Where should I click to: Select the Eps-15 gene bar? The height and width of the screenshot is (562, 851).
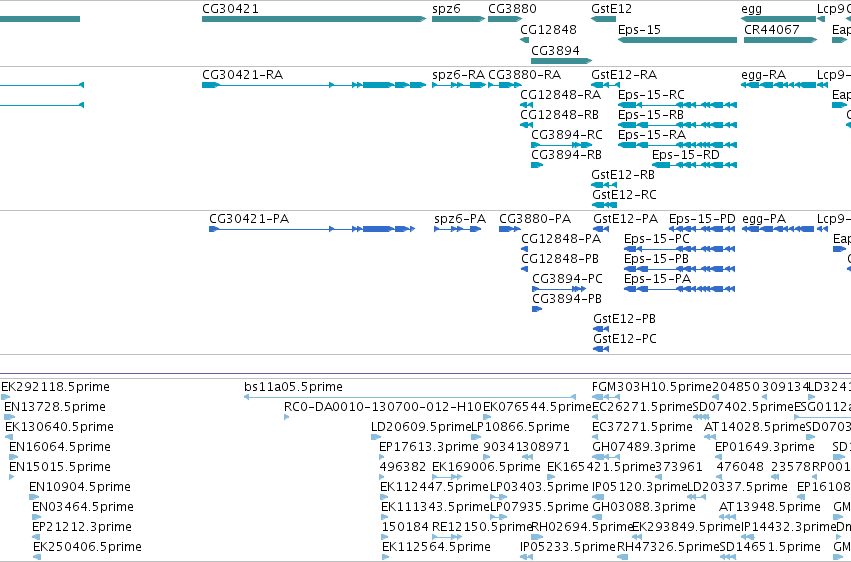677,40
